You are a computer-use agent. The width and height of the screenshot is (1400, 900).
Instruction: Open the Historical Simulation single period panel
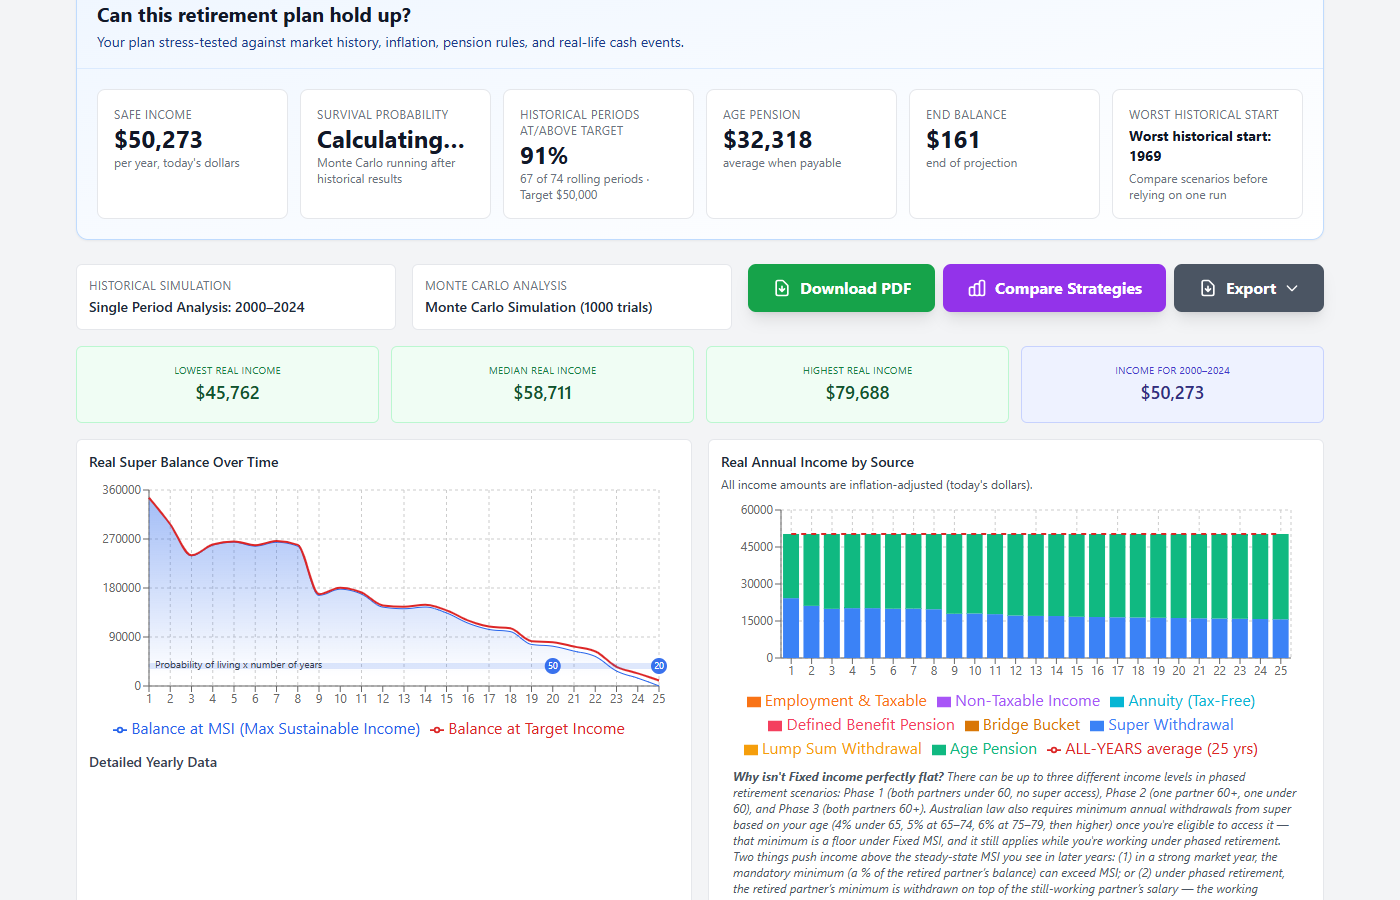[x=236, y=297]
